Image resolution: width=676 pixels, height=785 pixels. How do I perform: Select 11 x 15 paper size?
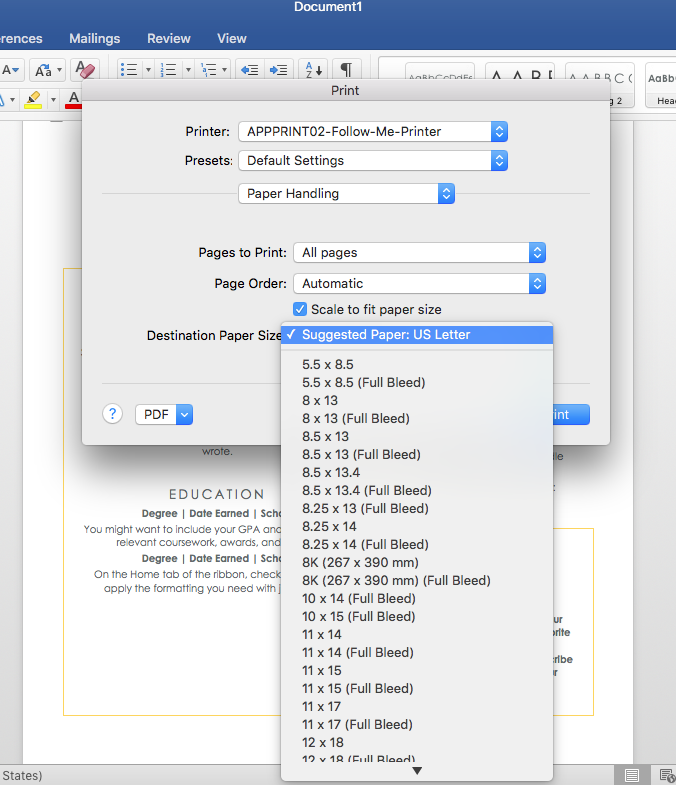pos(417,671)
